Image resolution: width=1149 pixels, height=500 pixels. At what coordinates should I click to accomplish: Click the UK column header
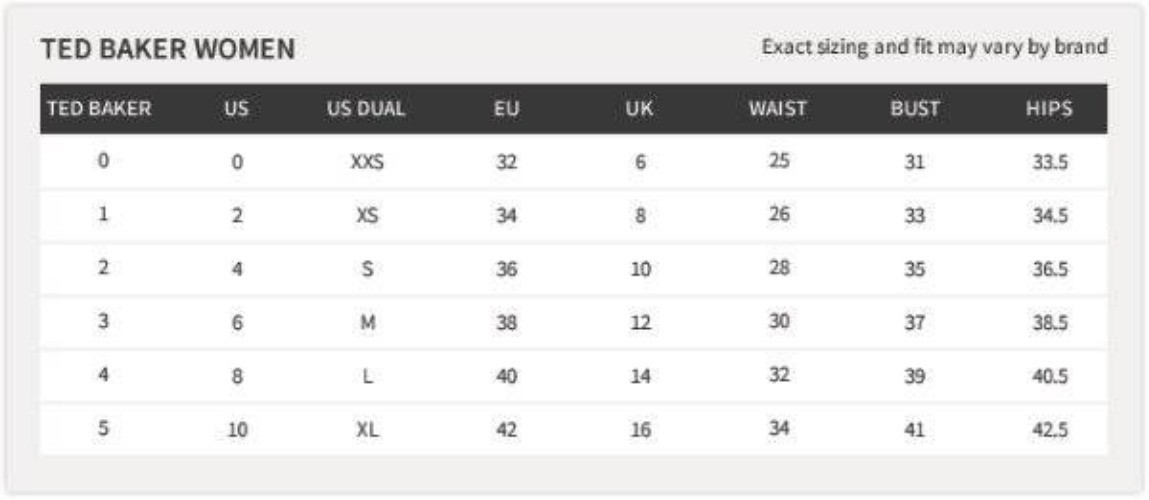point(639,109)
